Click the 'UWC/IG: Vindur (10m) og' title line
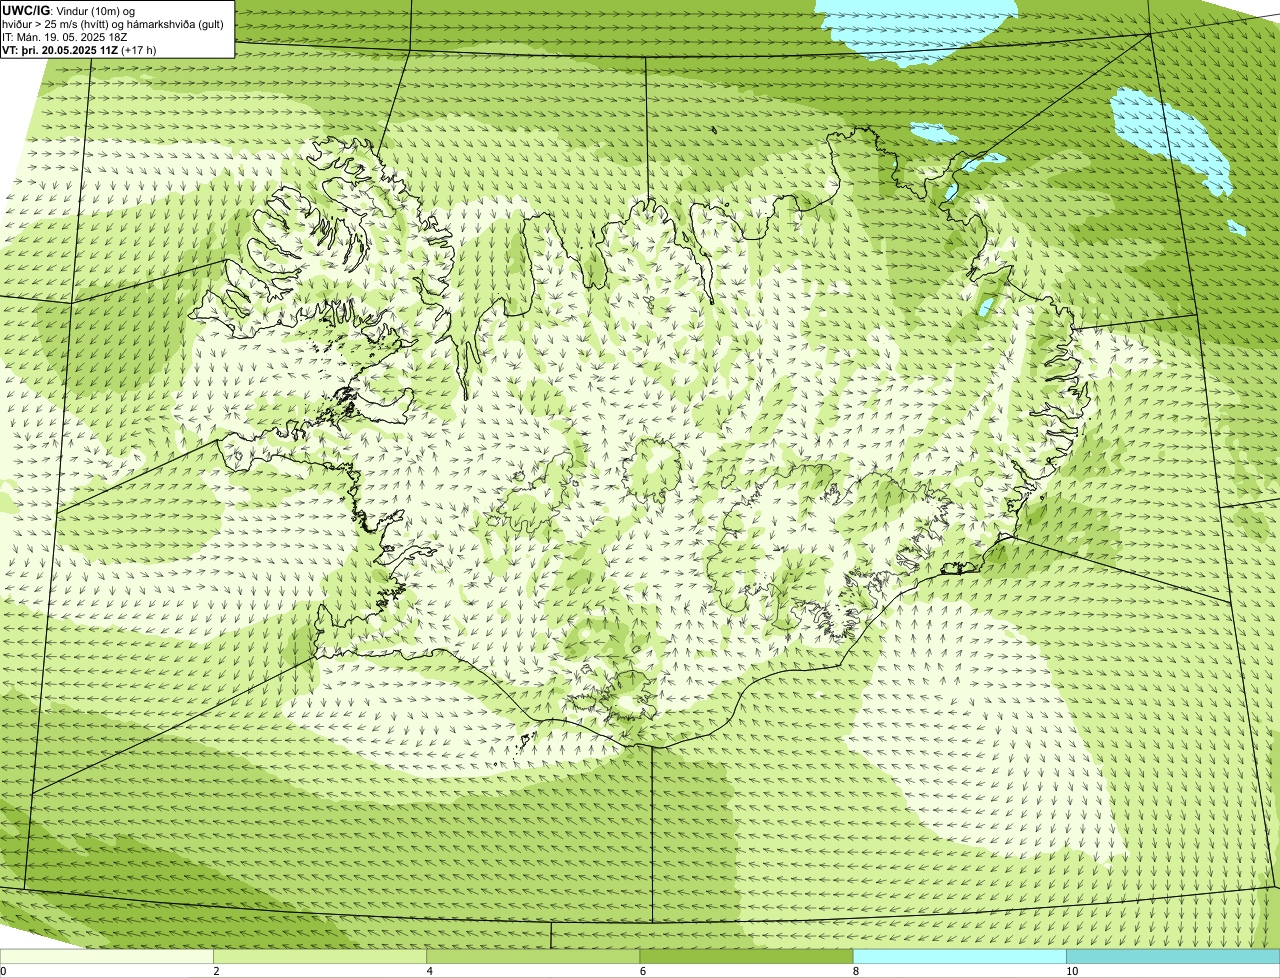Viewport: 1280px width, 978px height. 69,11
